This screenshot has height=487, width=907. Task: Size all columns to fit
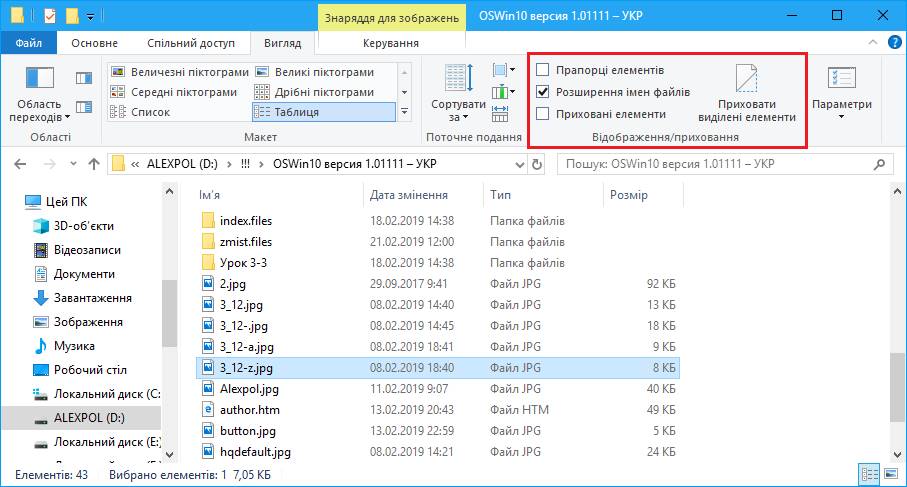[500, 113]
